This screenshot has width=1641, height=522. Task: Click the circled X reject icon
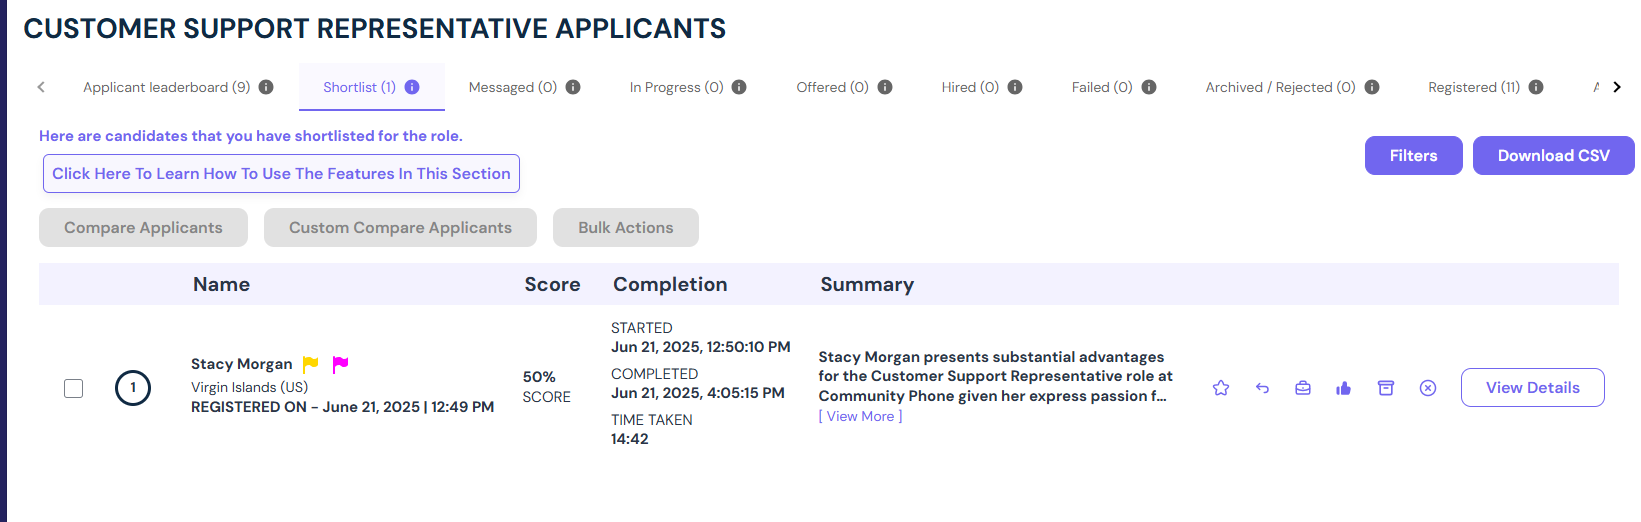[x=1428, y=388]
